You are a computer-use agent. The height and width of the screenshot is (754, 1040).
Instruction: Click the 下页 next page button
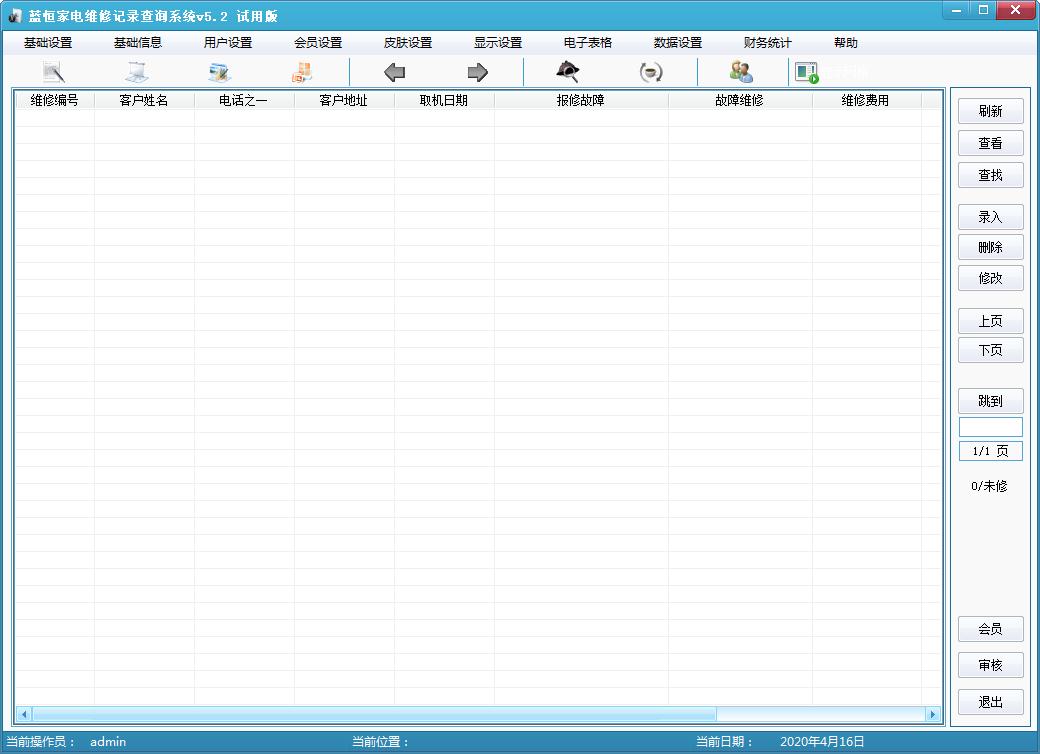(990, 350)
